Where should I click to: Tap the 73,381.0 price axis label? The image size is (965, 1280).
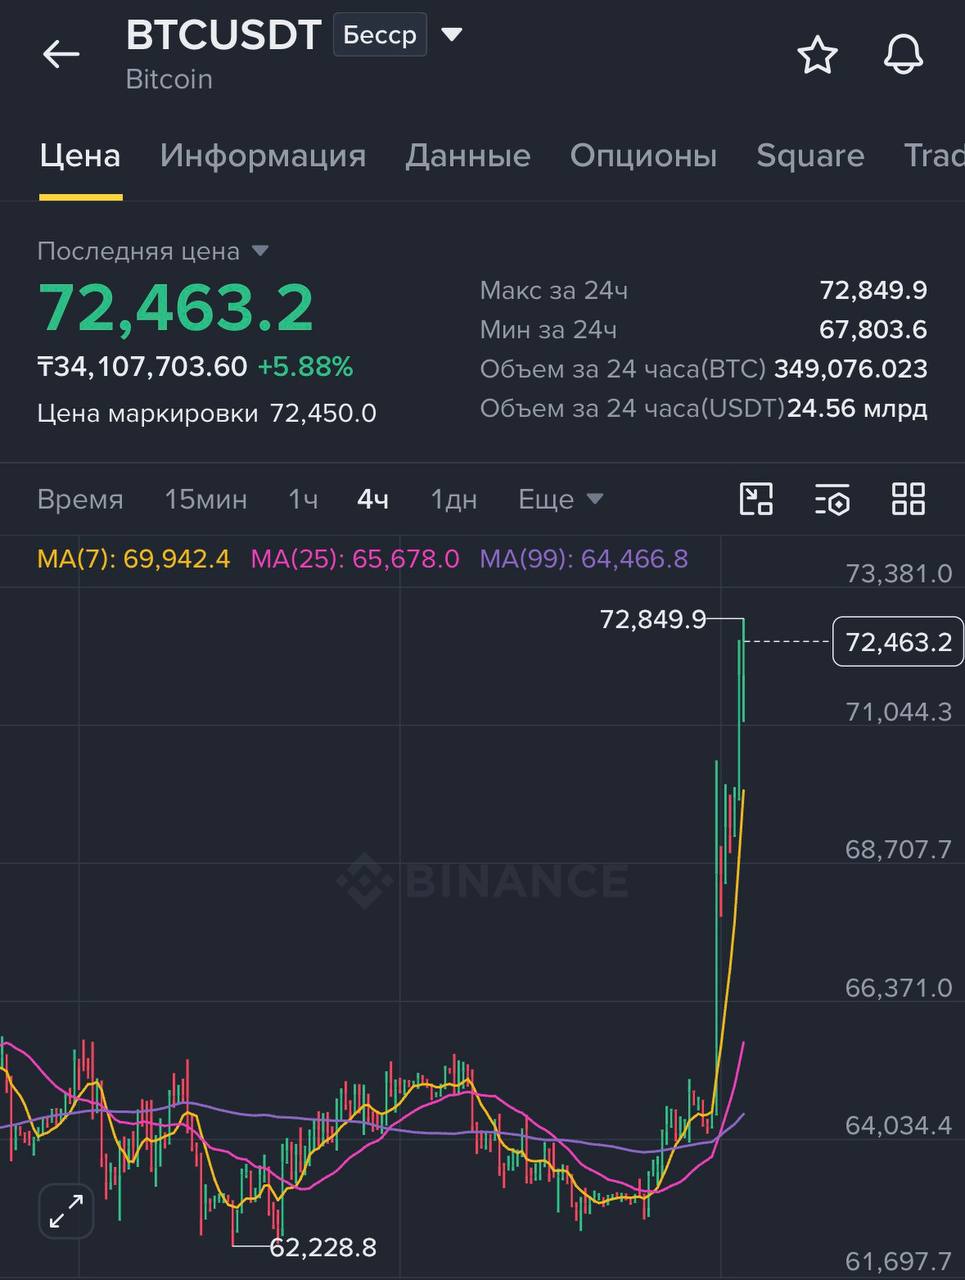898,574
